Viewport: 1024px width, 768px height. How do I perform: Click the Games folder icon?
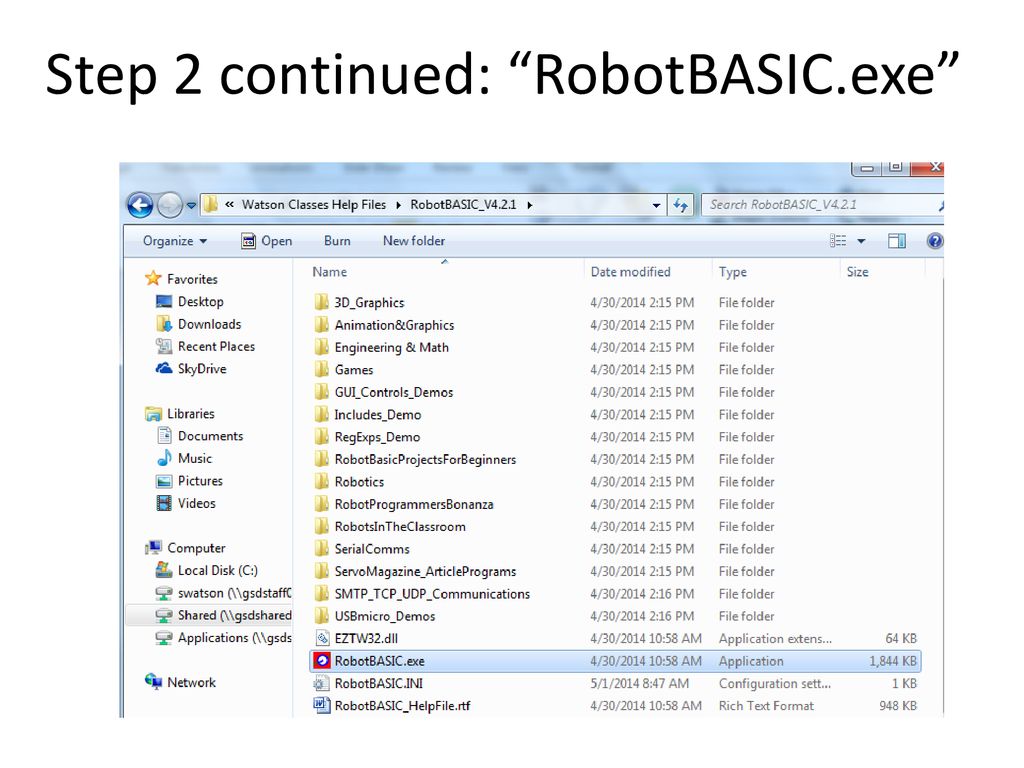tap(321, 369)
